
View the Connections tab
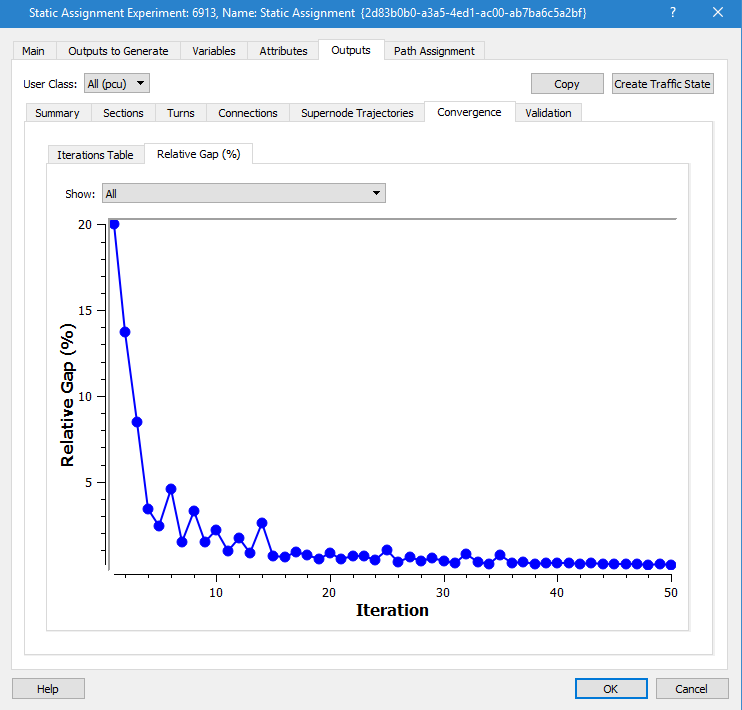point(247,113)
